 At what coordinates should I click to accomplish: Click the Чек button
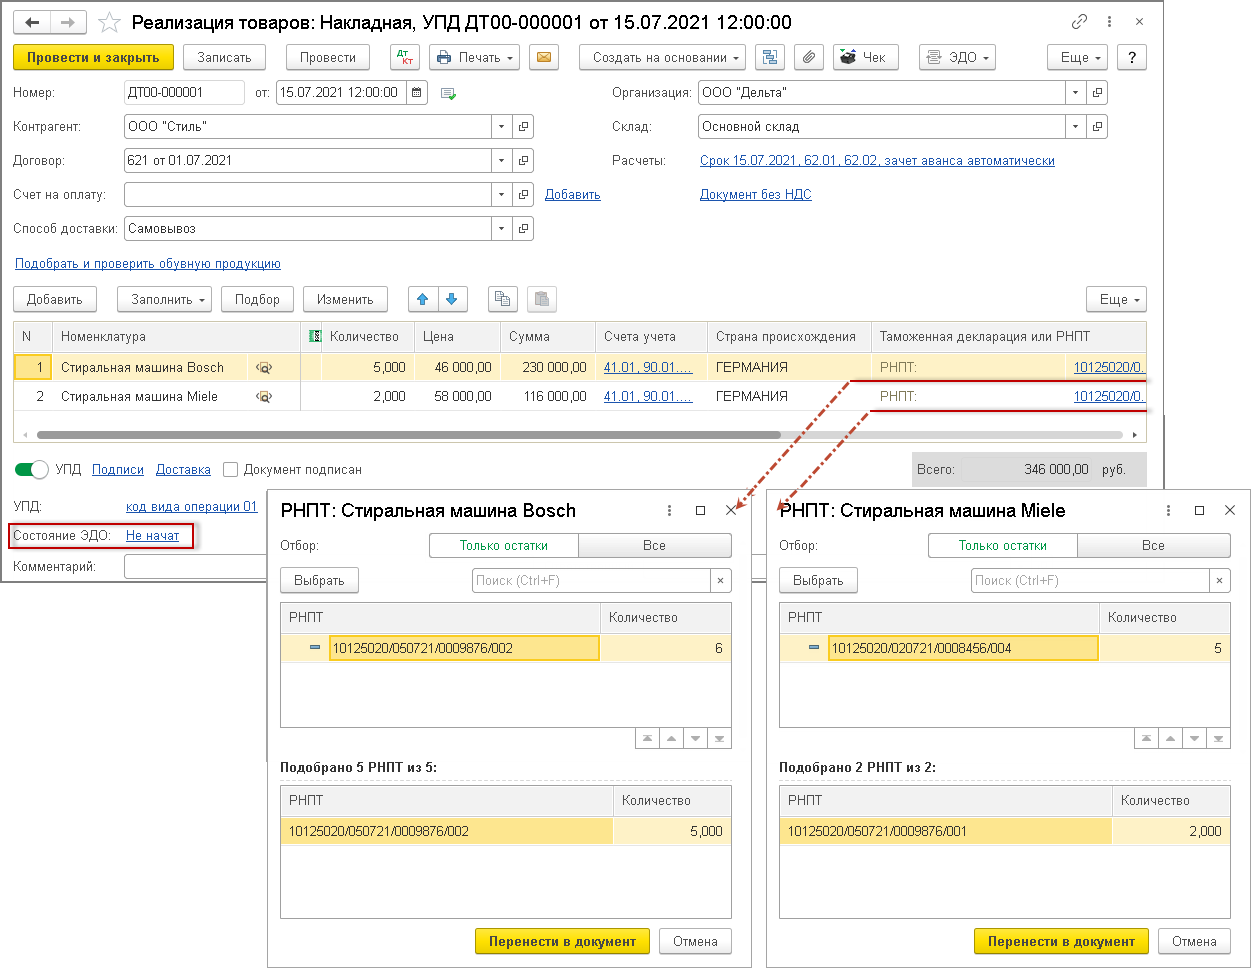[866, 57]
